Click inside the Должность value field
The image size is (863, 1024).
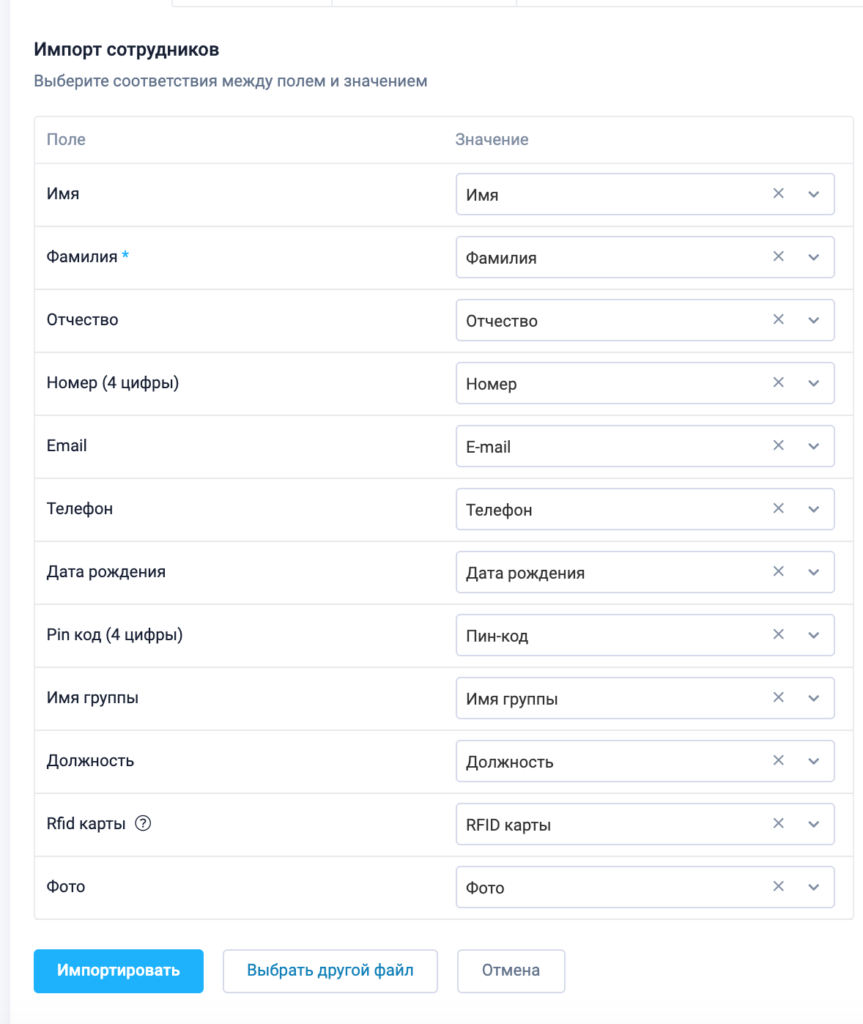[x=600, y=761]
